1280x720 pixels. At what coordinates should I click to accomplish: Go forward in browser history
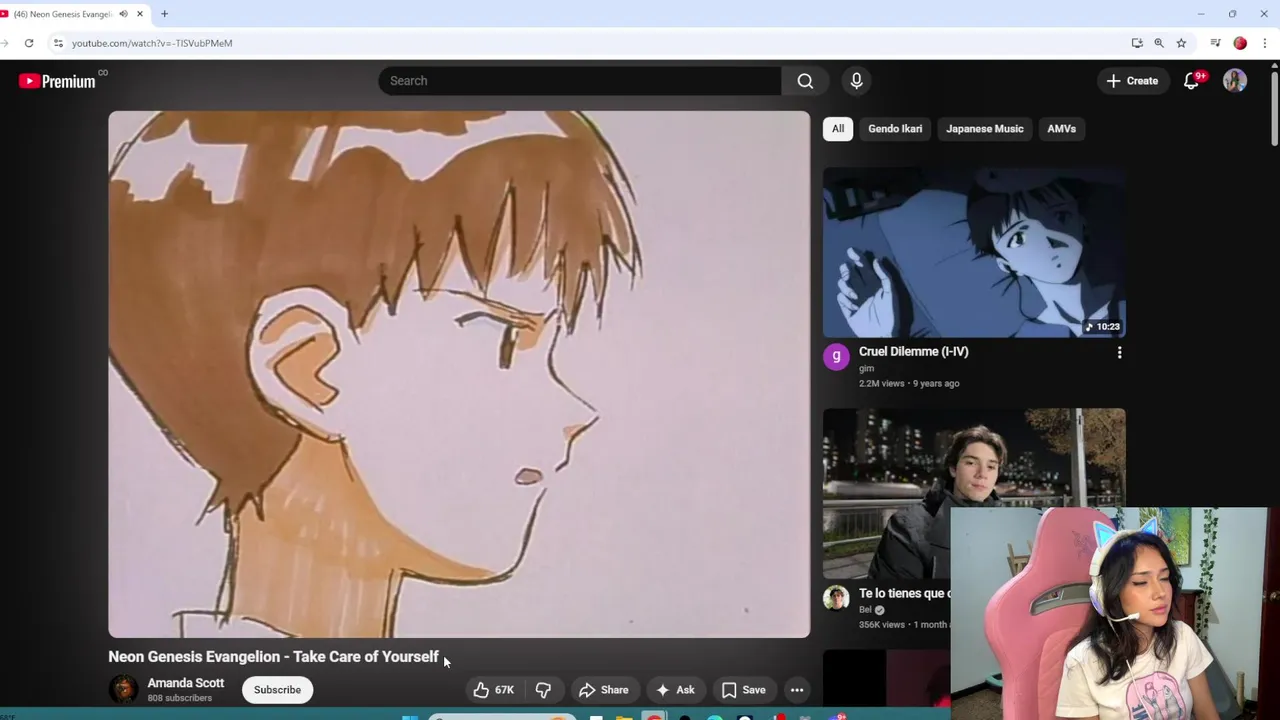[x=3, y=43]
